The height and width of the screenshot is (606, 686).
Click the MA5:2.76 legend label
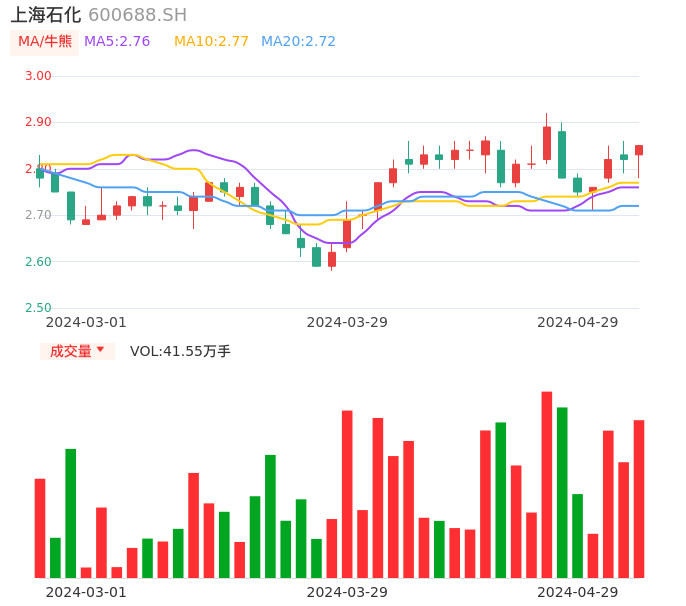(117, 42)
